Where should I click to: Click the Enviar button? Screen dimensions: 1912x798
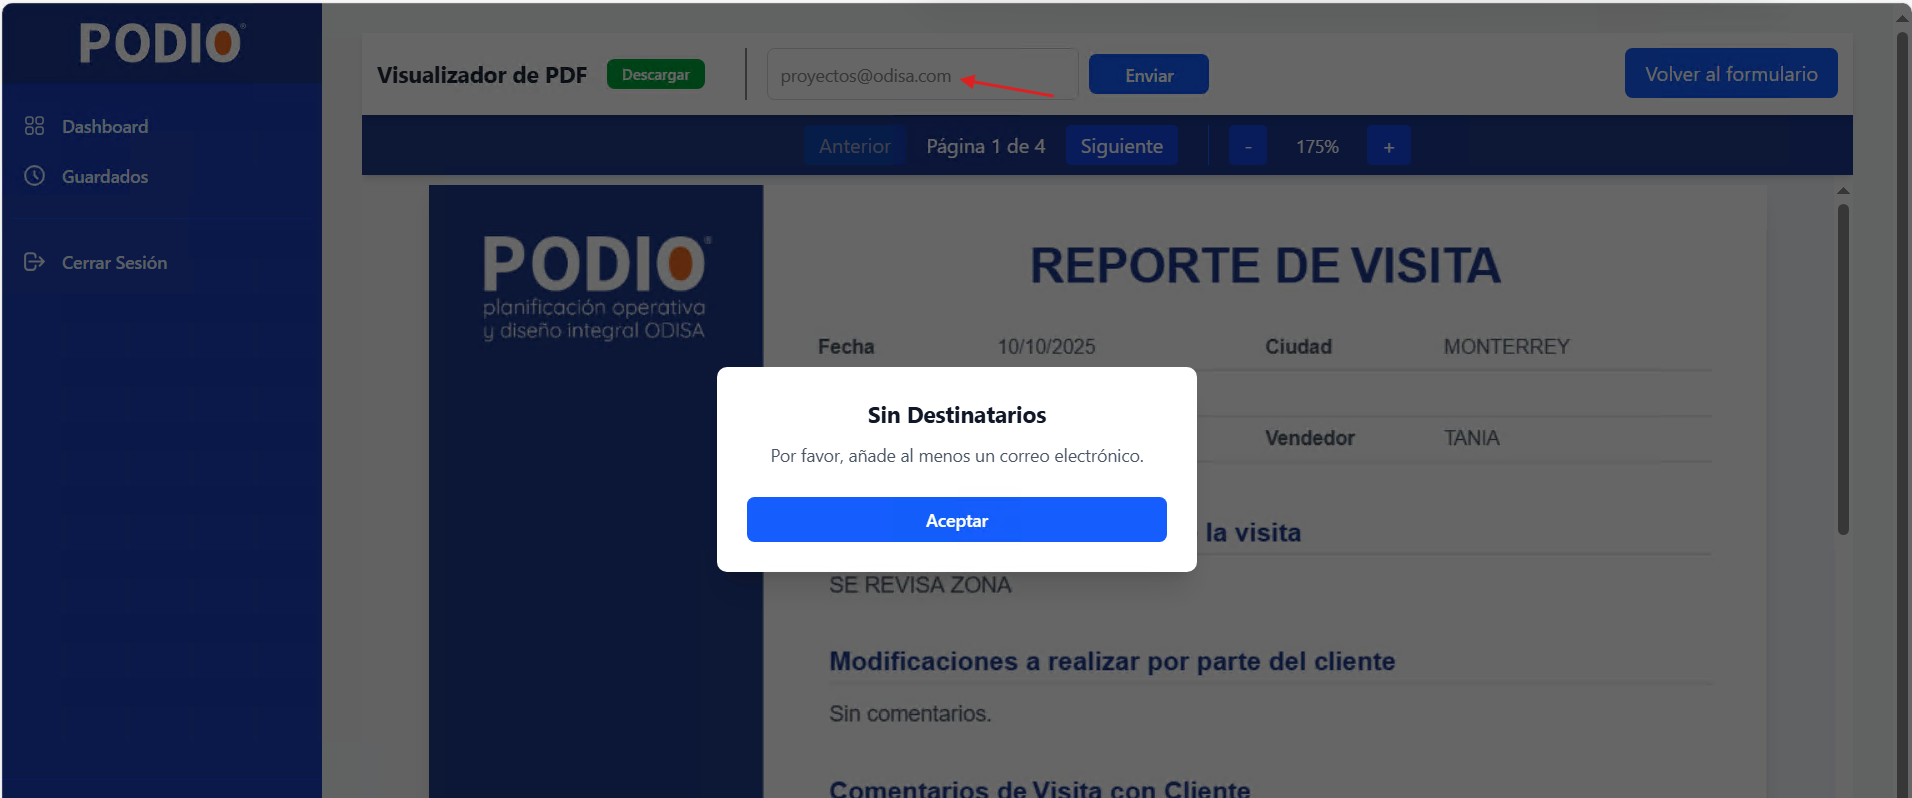coord(1149,75)
